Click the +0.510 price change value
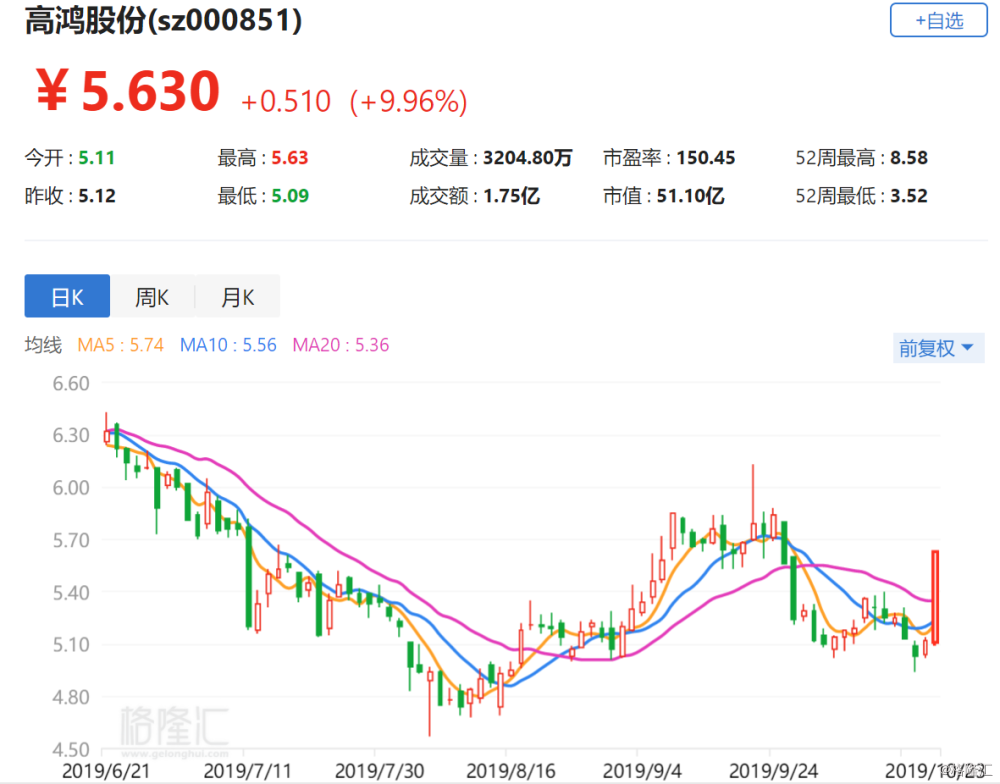The image size is (1000, 784). pyautogui.click(x=286, y=101)
